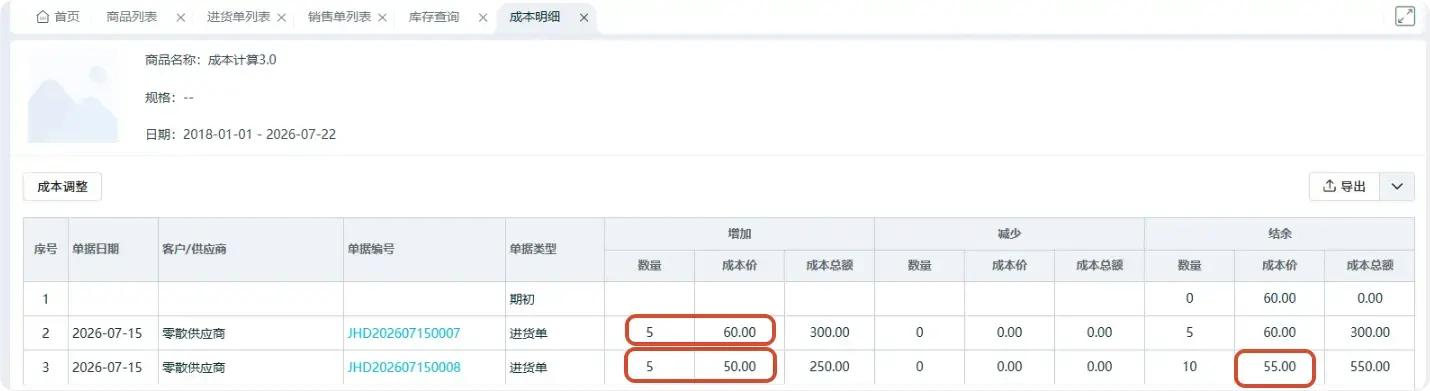
Task: Close the 库存查询 tab
Action: coord(483,18)
